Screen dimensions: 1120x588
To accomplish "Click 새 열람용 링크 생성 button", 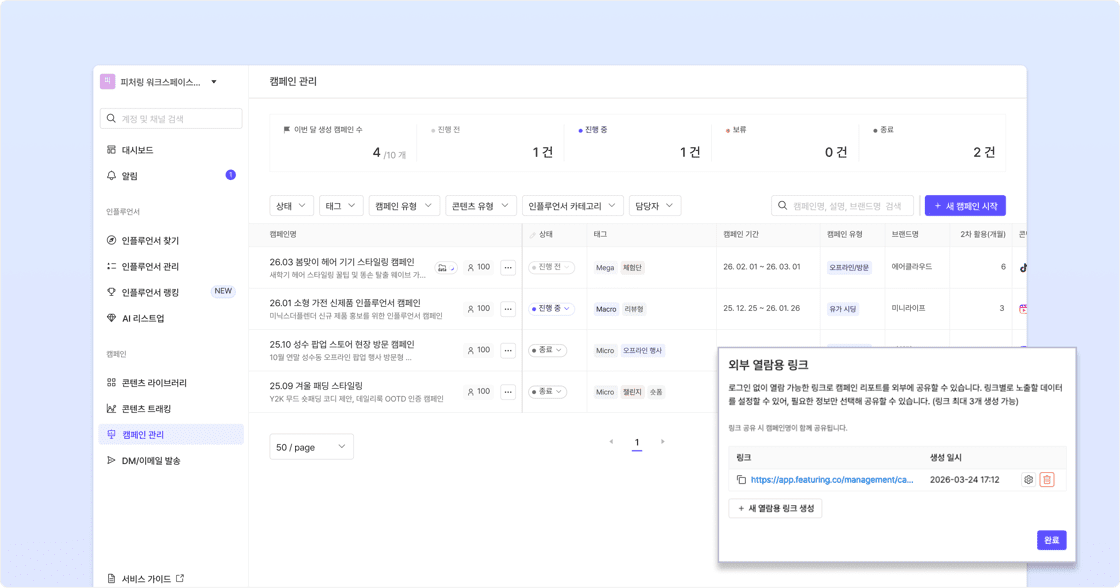I will pos(775,508).
